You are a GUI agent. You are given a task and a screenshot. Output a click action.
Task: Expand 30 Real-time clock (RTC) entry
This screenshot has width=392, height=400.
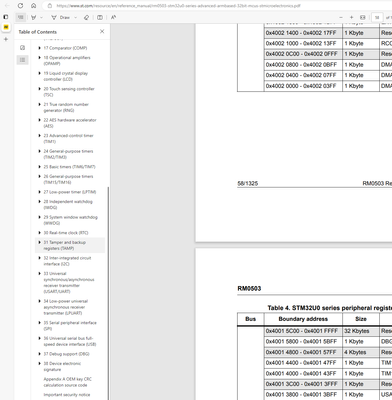click(39, 233)
